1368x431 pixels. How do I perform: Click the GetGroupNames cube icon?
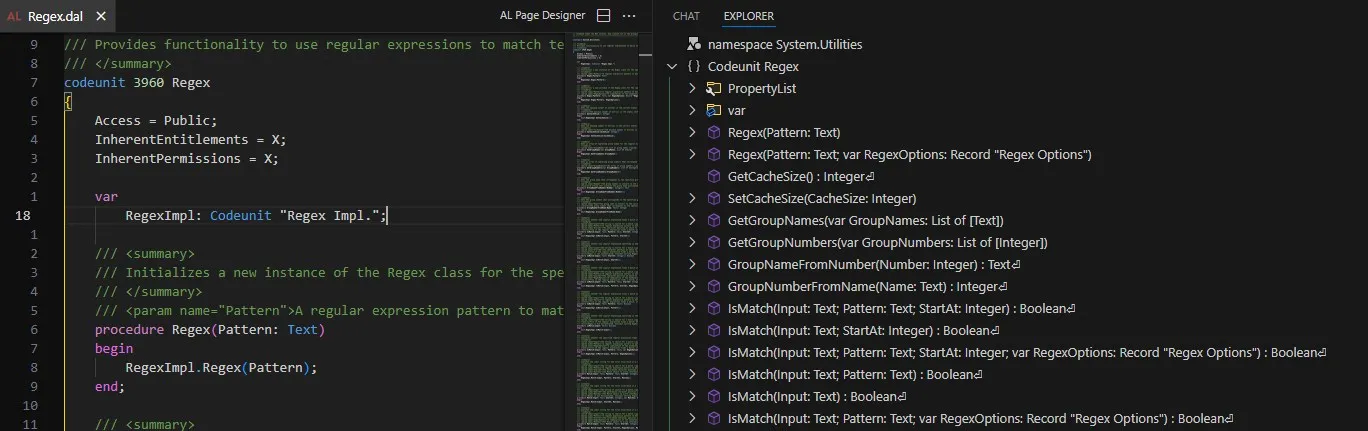(x=713, y=220)
